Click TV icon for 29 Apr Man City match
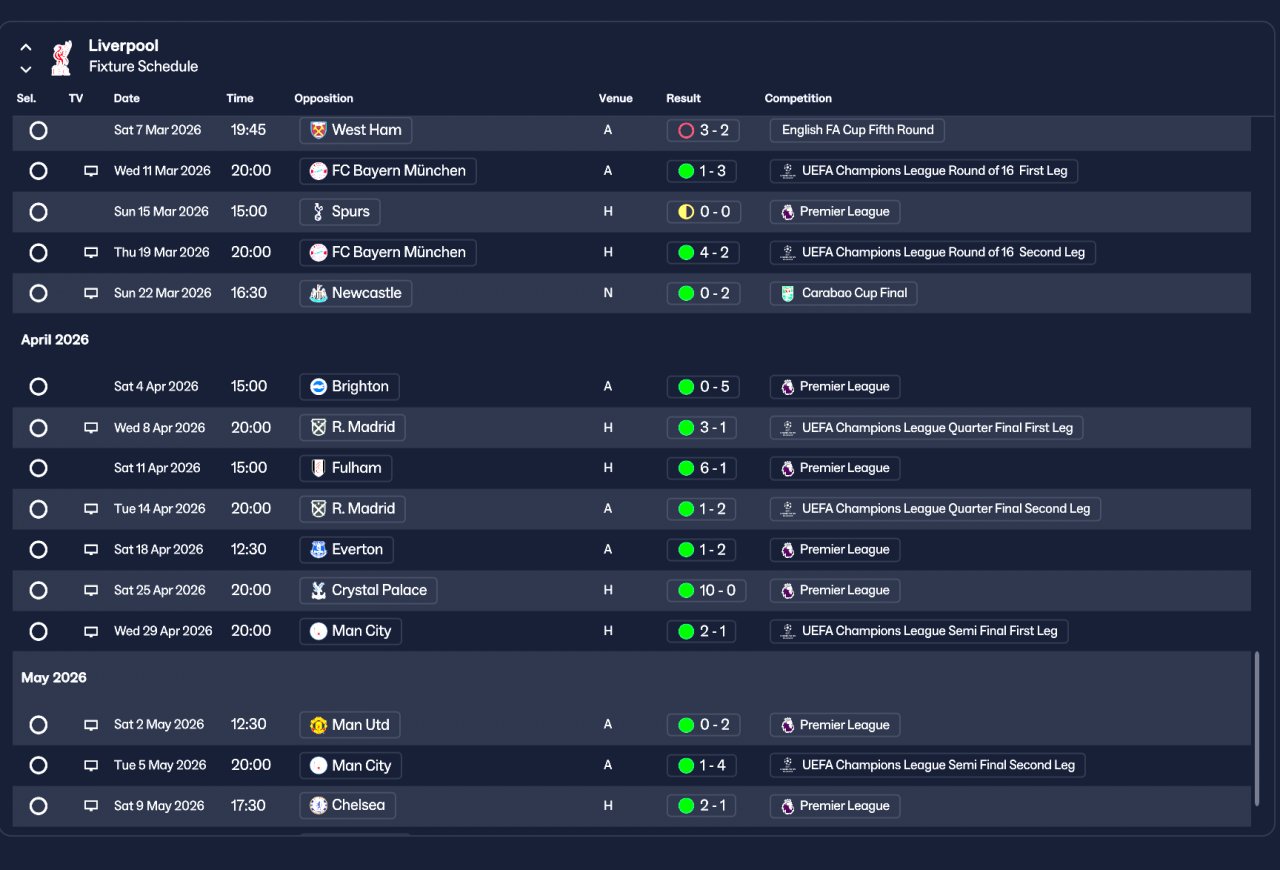1280x870 pixels. tap(91, 631)
